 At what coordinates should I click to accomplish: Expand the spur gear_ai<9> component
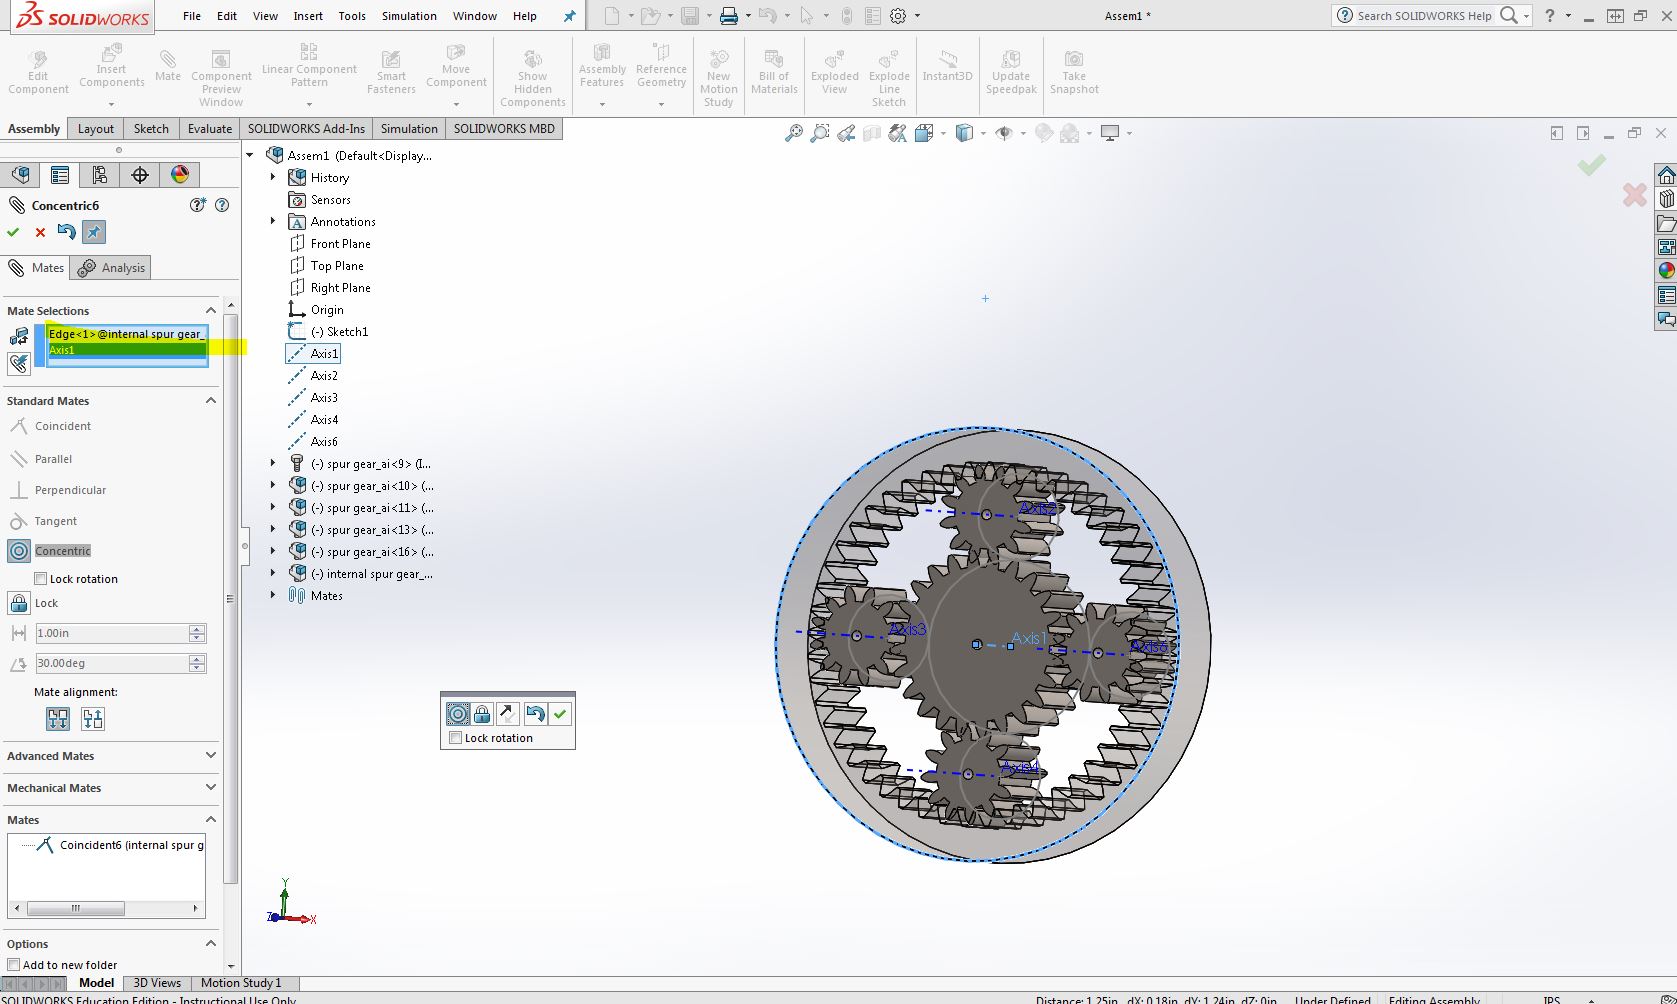coord(273,463)
